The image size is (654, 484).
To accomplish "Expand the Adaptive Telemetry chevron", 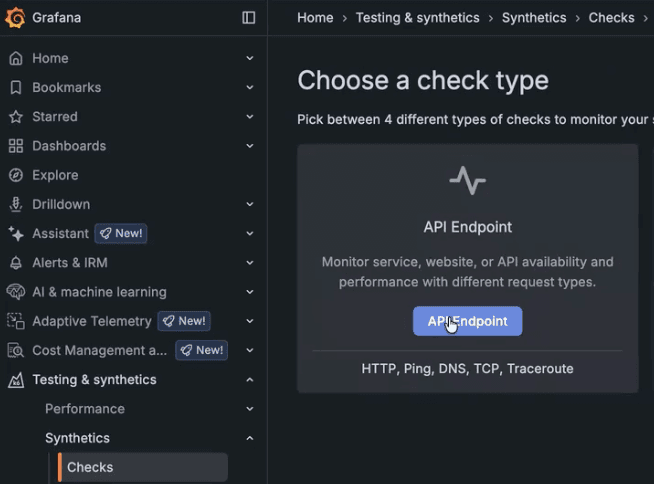I will (x=250, y=321).
